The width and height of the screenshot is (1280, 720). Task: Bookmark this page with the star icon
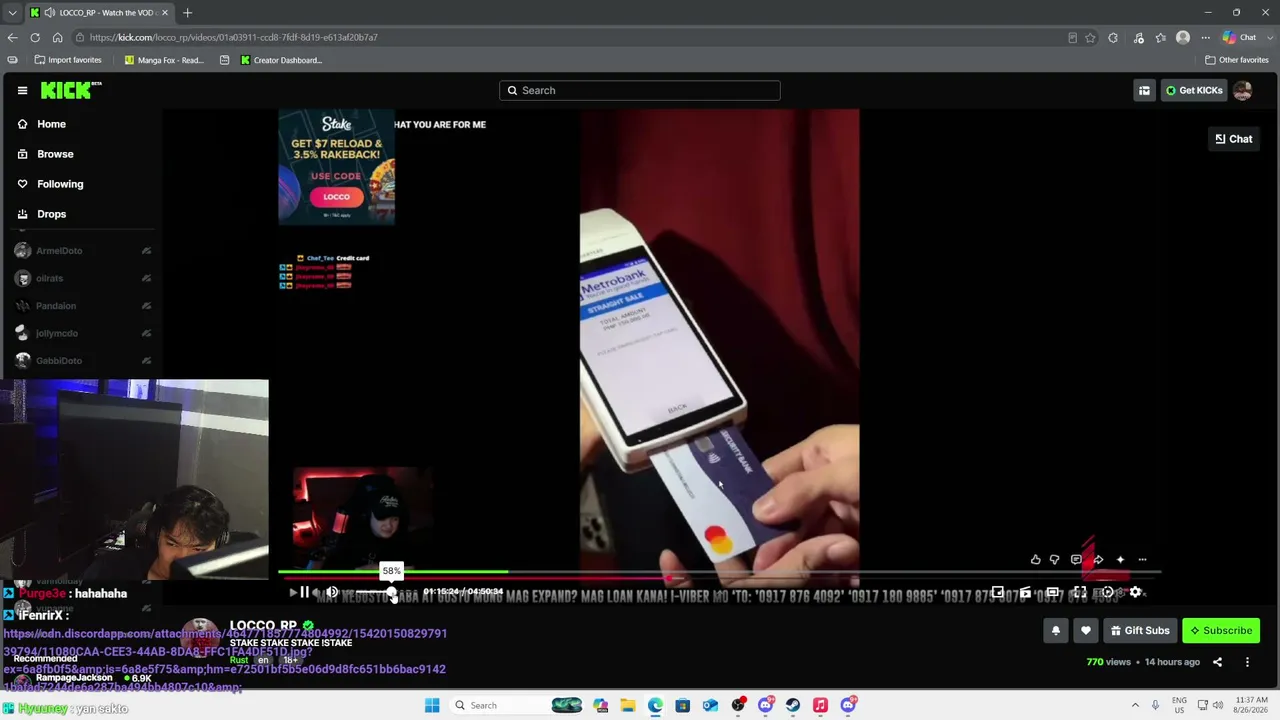click(x=1090, y=37)
